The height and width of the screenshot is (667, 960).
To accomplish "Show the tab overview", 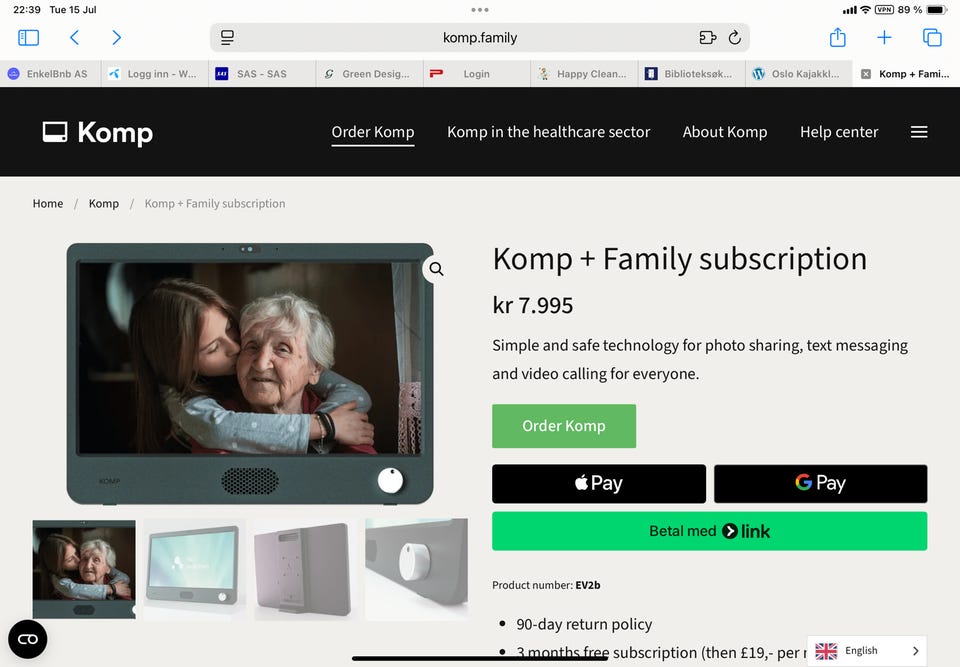I will (932, 38).
